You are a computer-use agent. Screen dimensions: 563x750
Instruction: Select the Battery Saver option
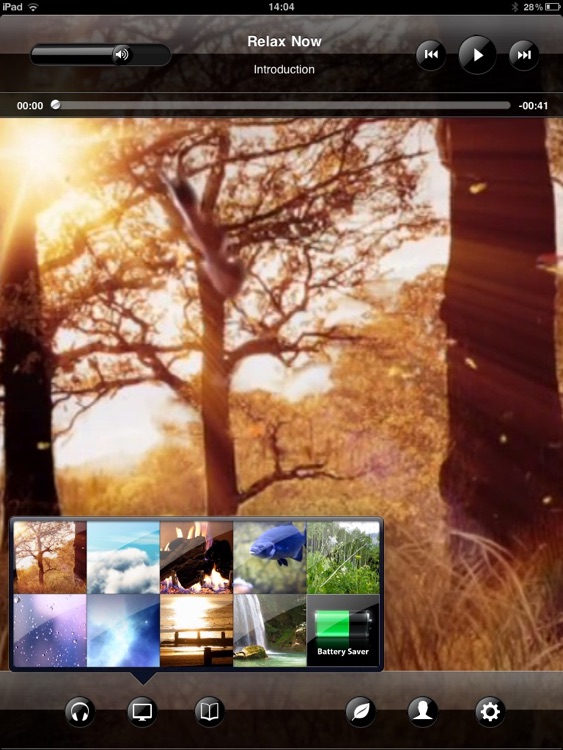point(343,630)
